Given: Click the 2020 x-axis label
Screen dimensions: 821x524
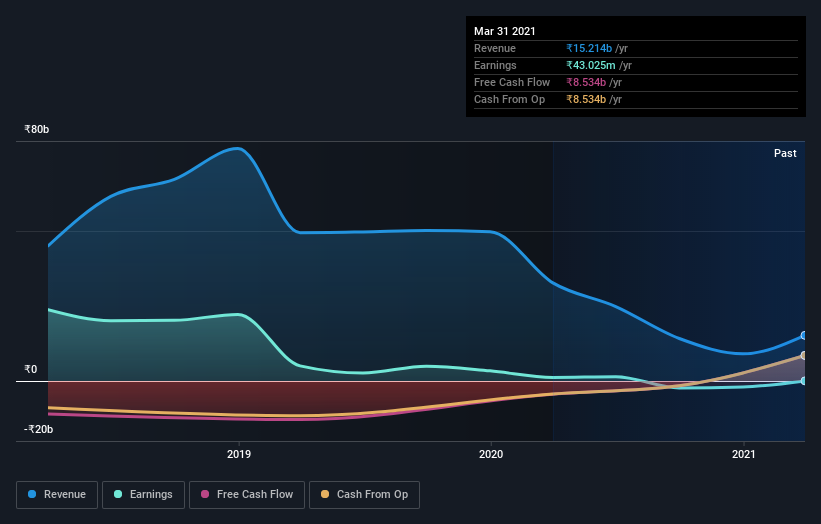Looking at the screenshot, I should click(x=491, y=454).
